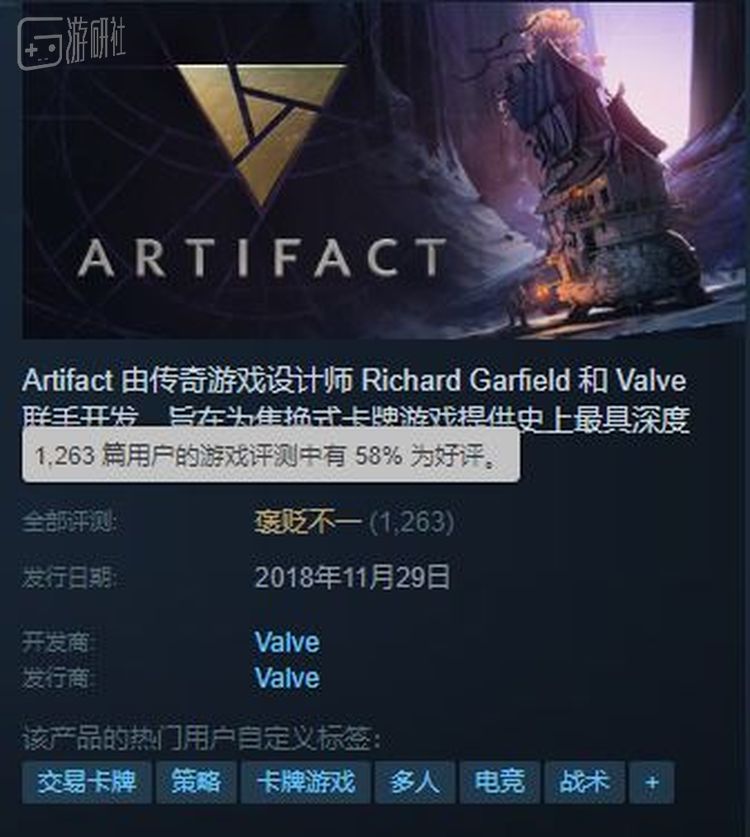Select the 交易卡牌 tag
Viewport: 750px width, 837px height.
coord(87,783)
